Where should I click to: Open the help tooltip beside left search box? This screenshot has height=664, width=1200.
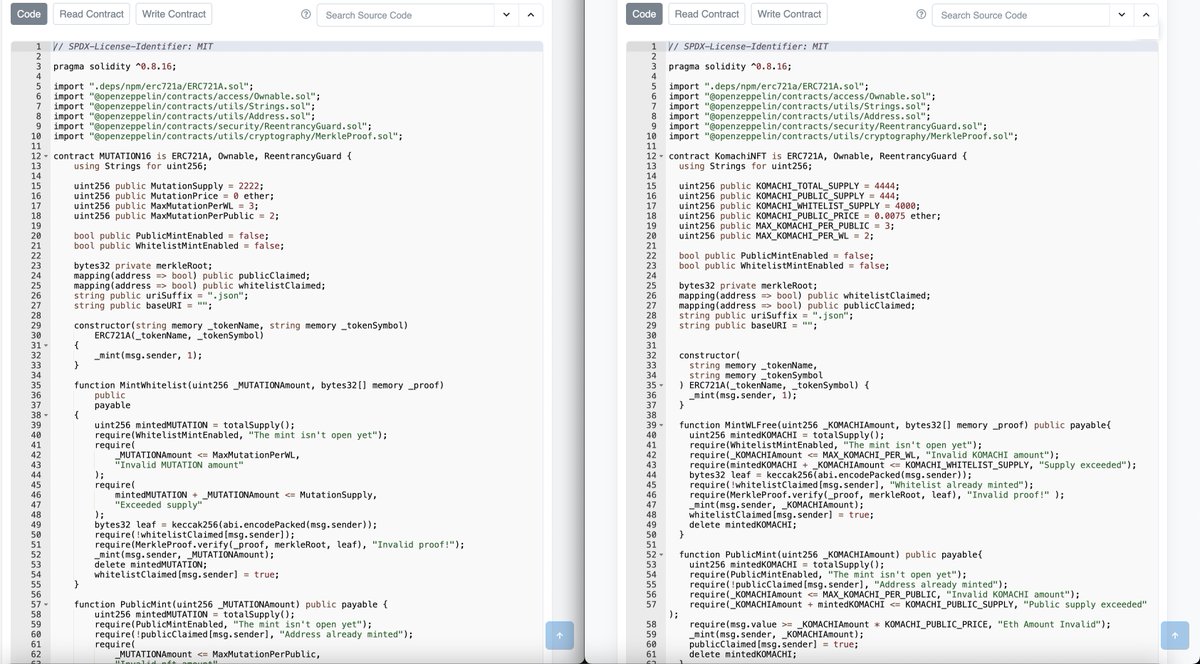(308, 15)
